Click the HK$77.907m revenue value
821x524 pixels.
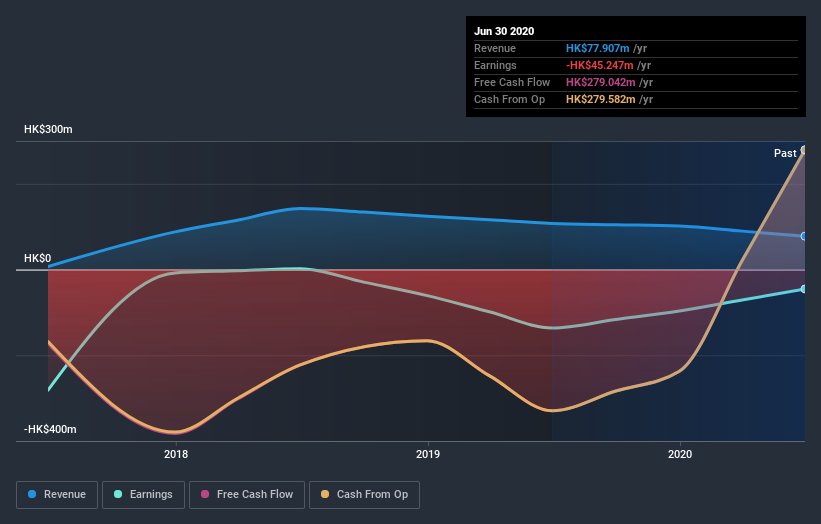[597, 48]
